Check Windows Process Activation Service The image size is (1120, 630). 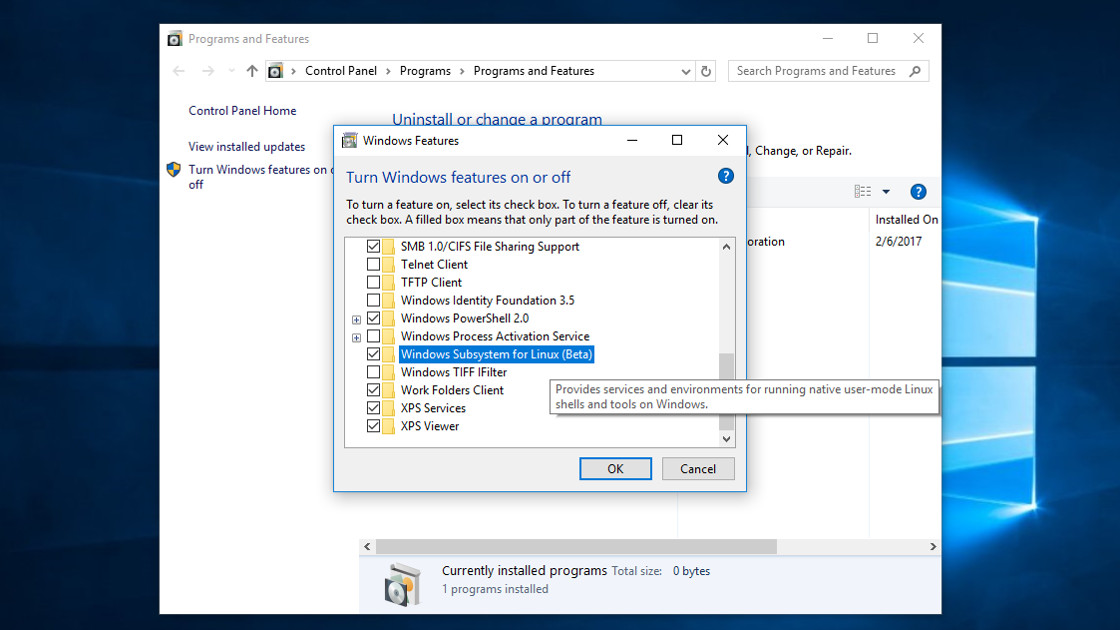point(374,336)
